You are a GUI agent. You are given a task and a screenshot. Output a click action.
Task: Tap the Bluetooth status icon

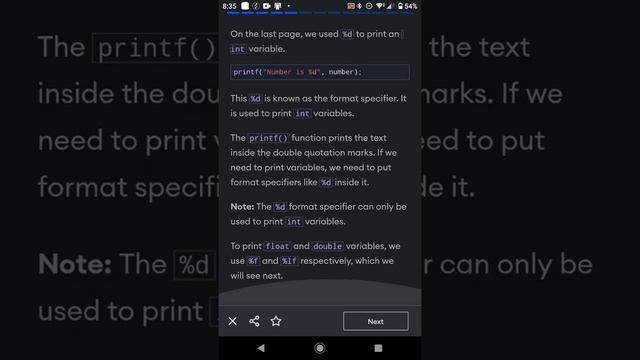tap(360, 6)
